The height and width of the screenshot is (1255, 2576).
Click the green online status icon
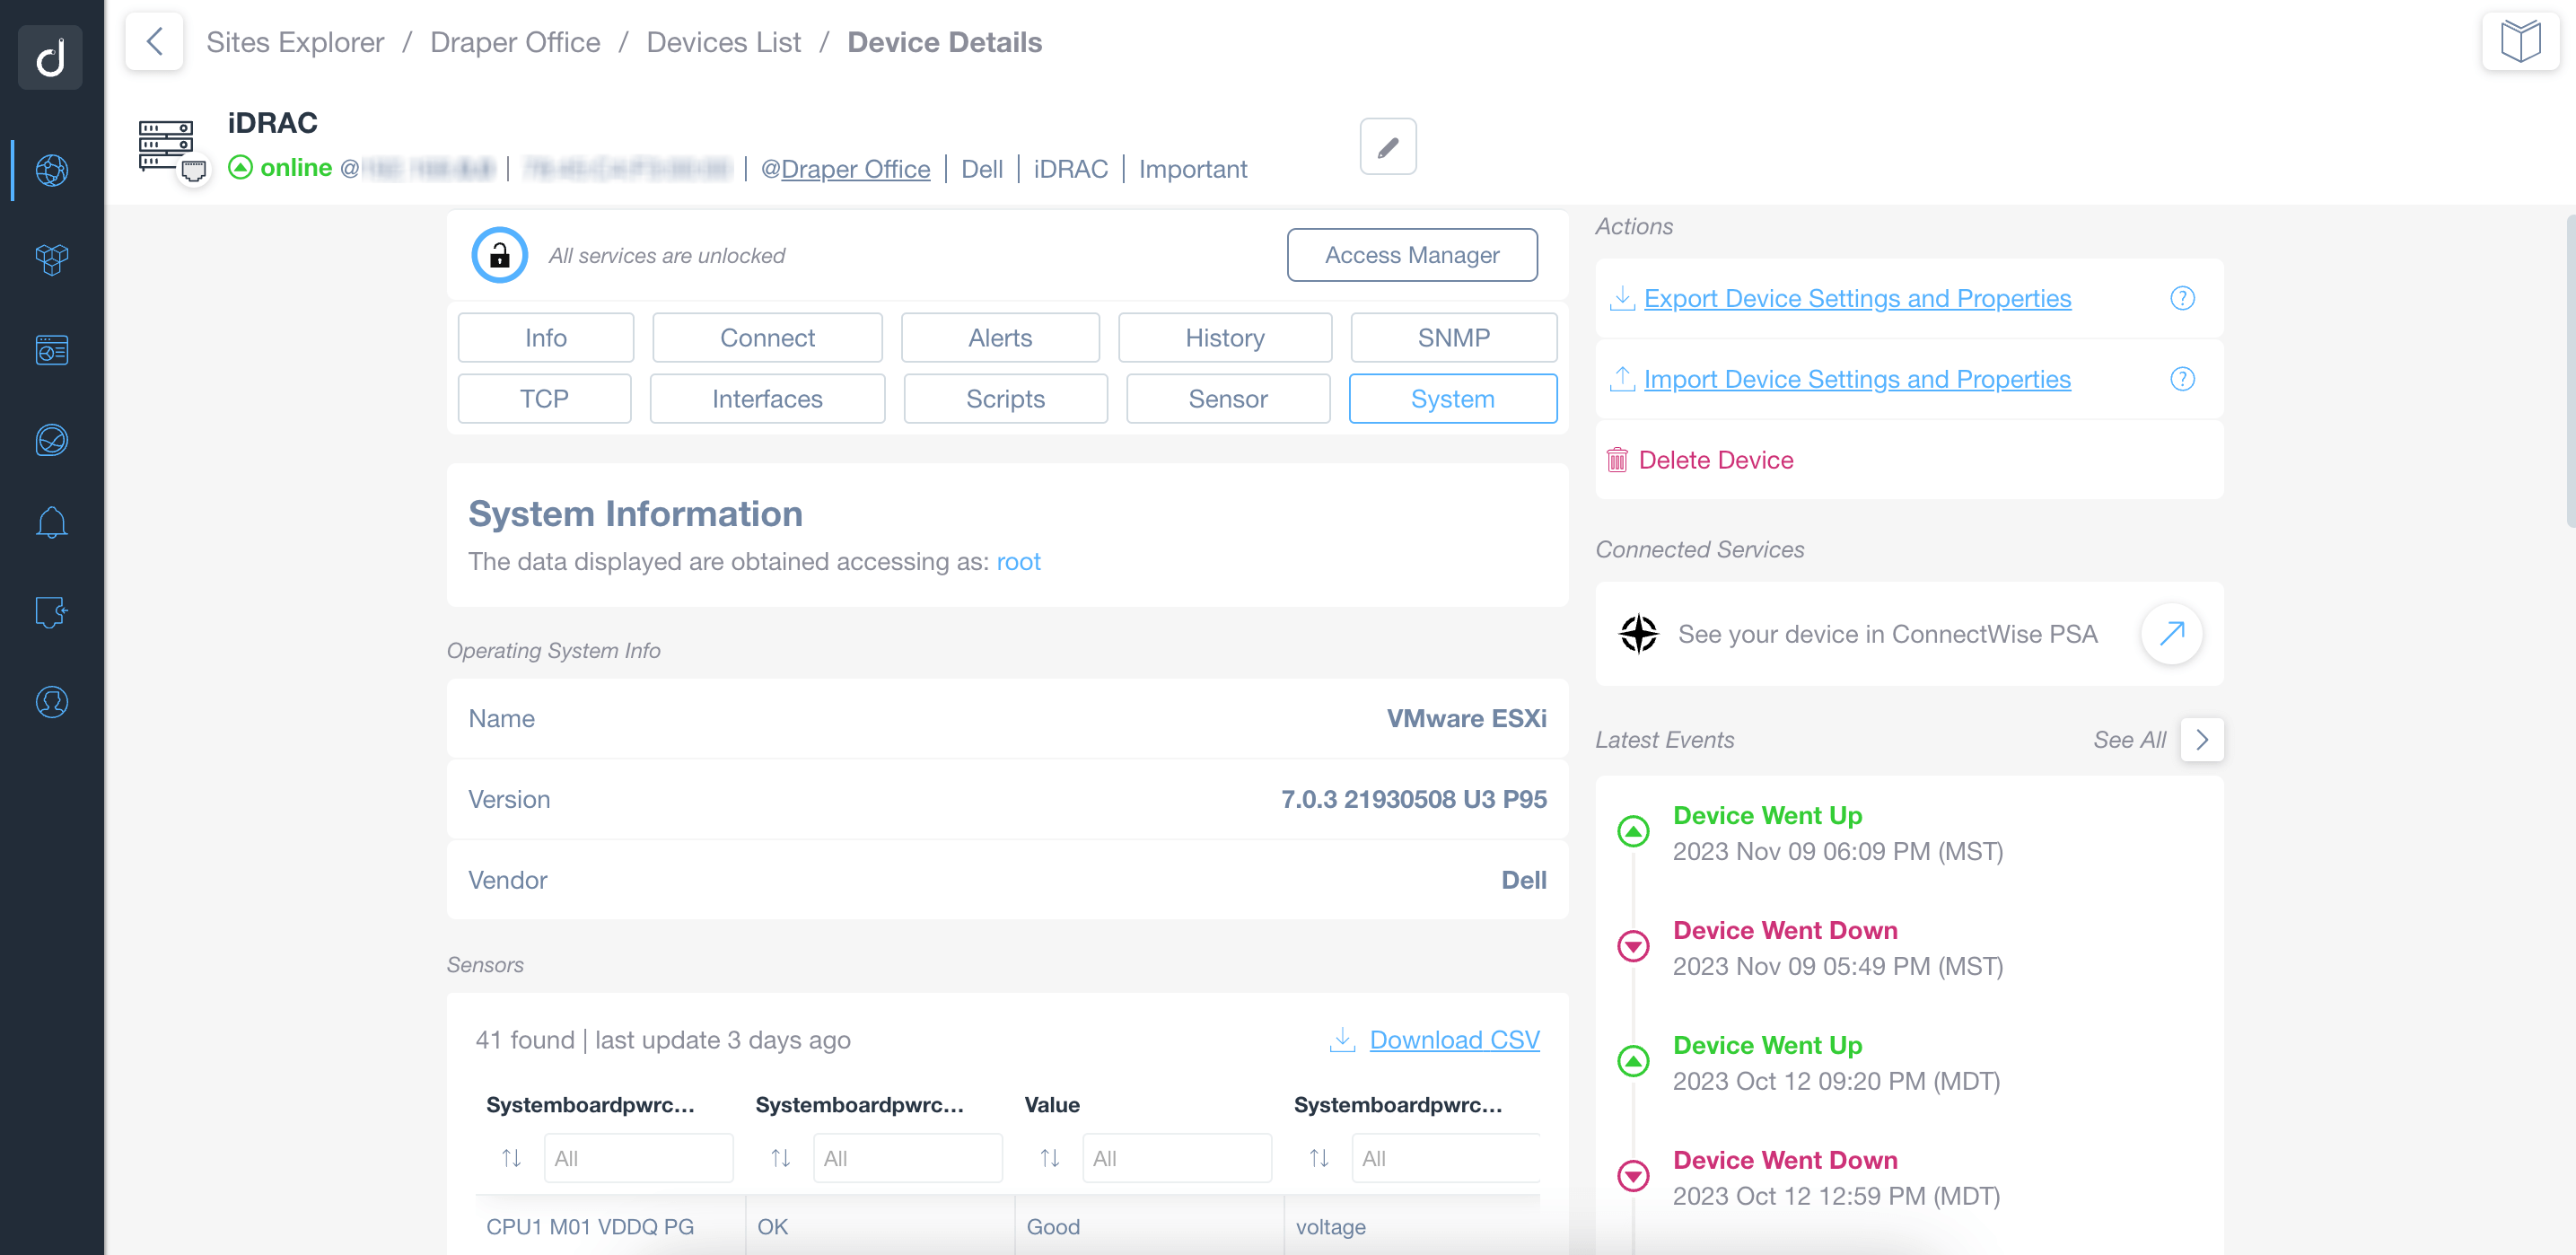click(240, 167)
